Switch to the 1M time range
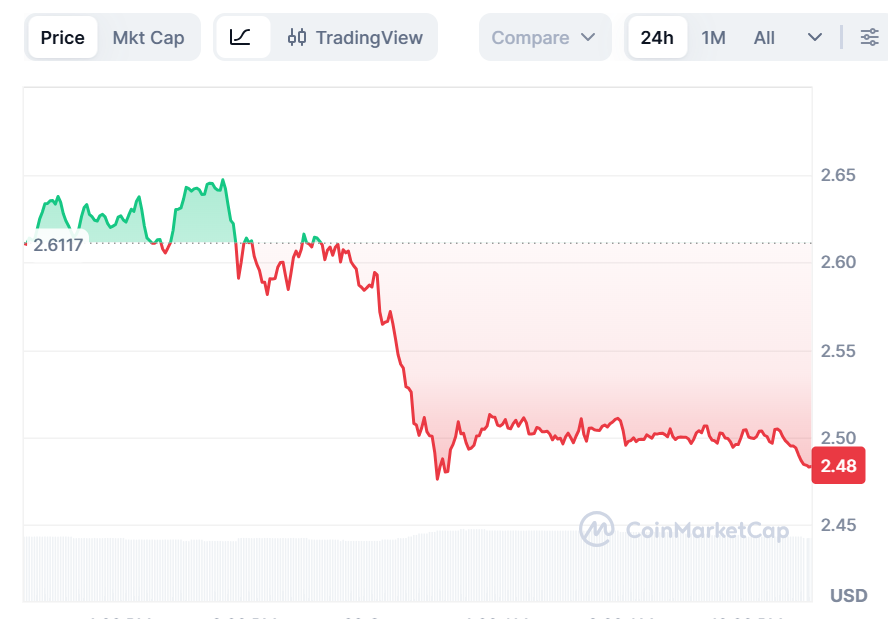The image size is (888, 619). click(x=713, y=38)
